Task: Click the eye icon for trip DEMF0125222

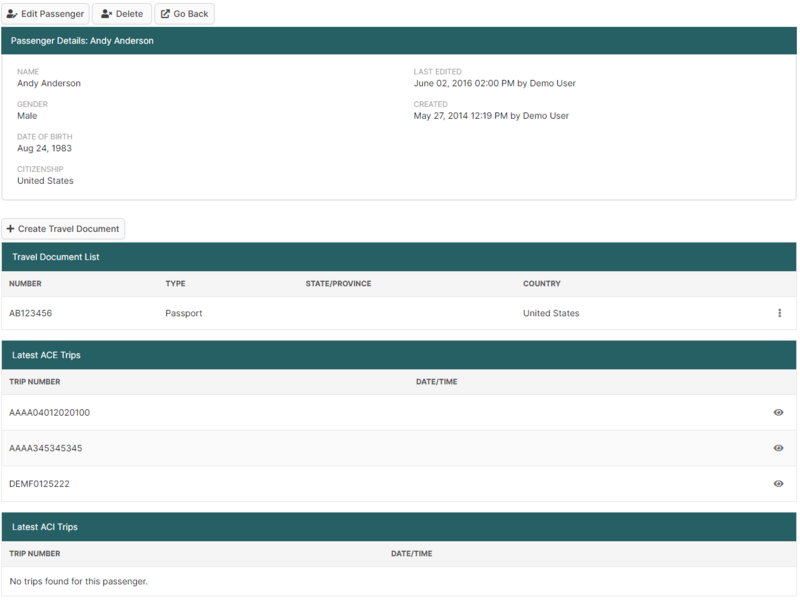Action: [778, 483]
